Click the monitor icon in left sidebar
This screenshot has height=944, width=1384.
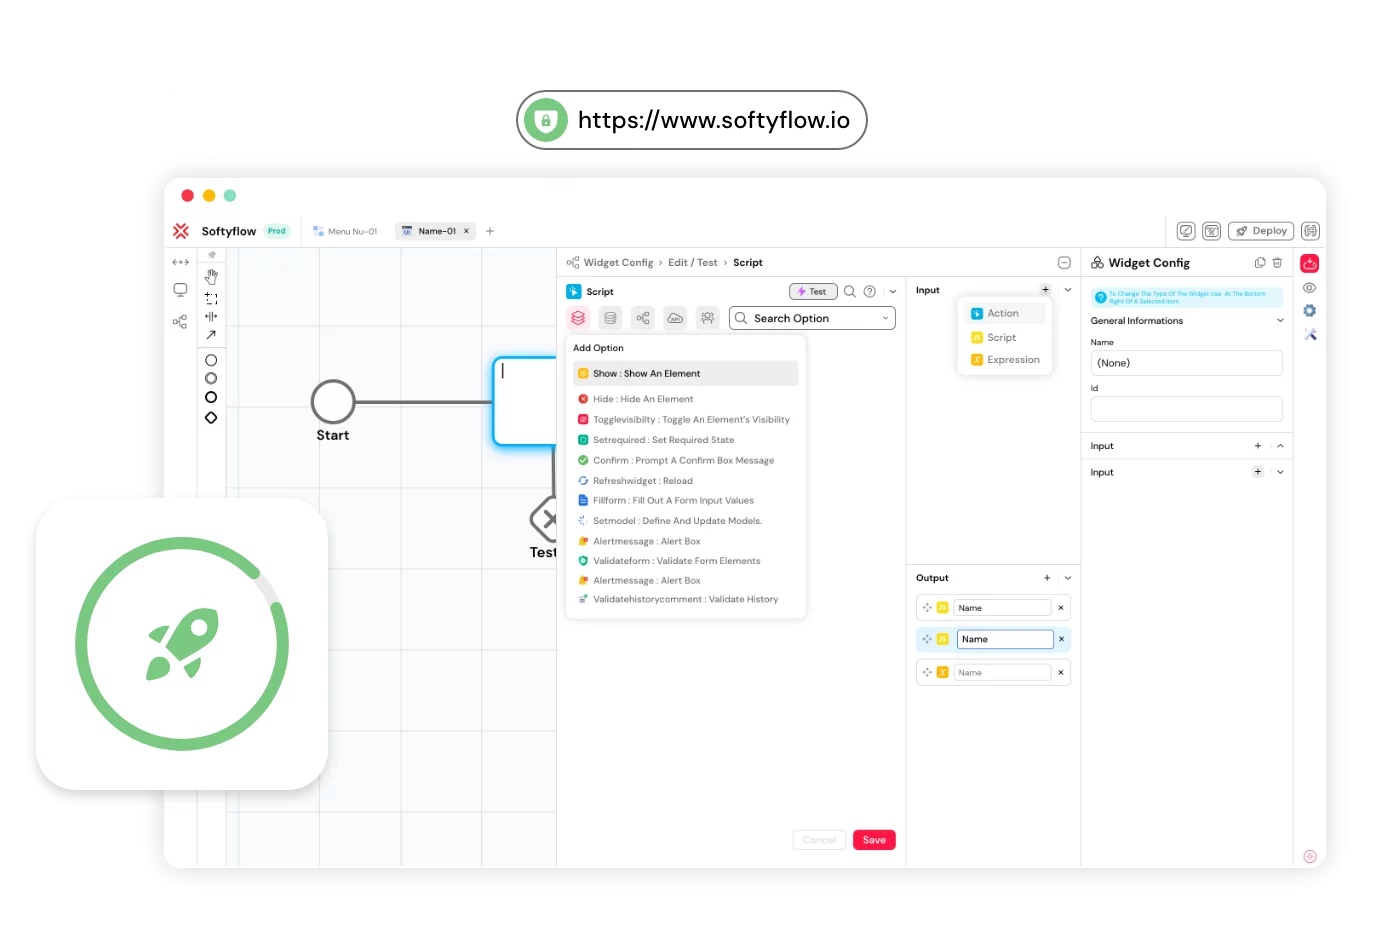(180, 290)
